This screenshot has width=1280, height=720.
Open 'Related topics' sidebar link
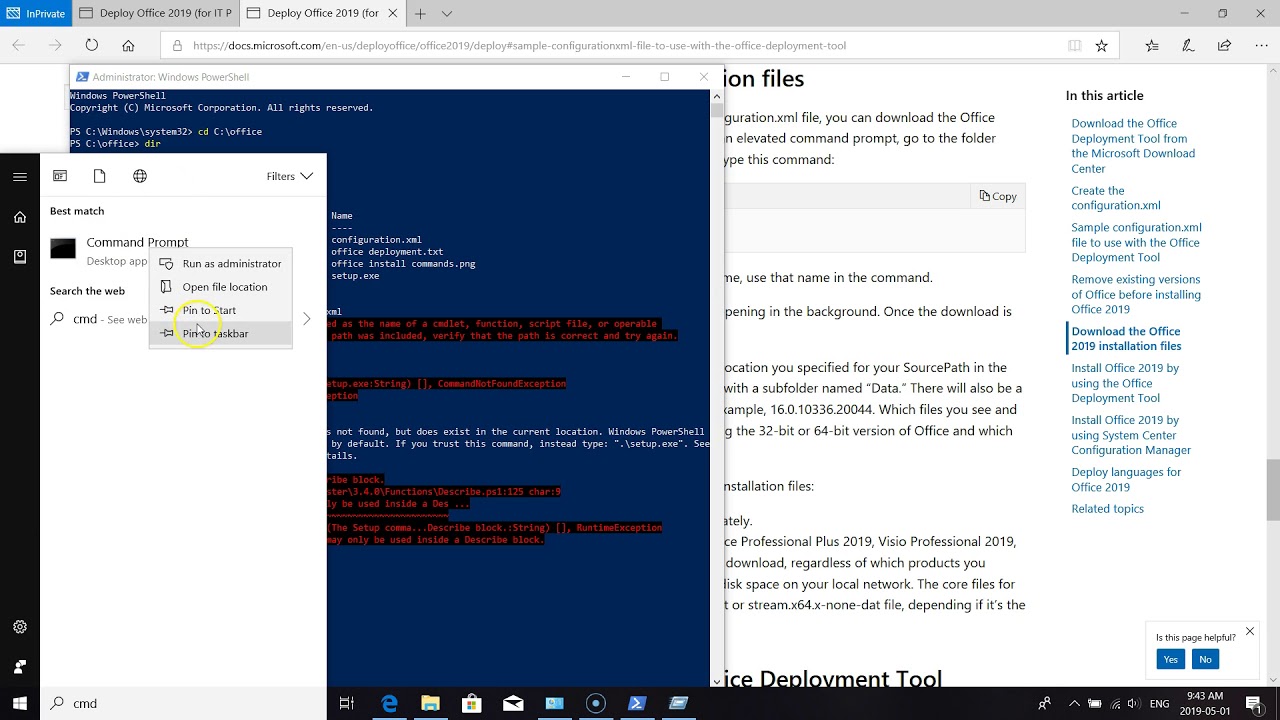(x=1107, y=509)
